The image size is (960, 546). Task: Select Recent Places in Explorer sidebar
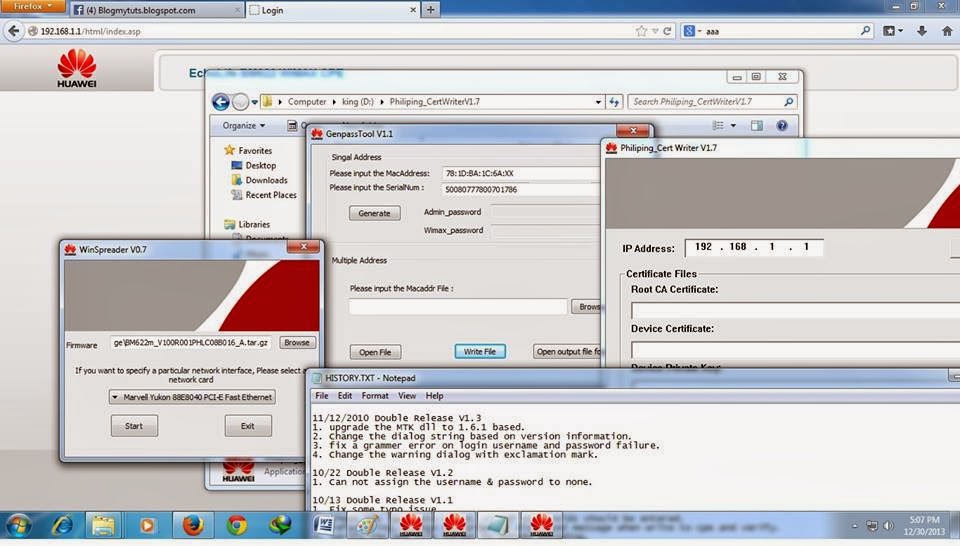[x=264, y=195]
